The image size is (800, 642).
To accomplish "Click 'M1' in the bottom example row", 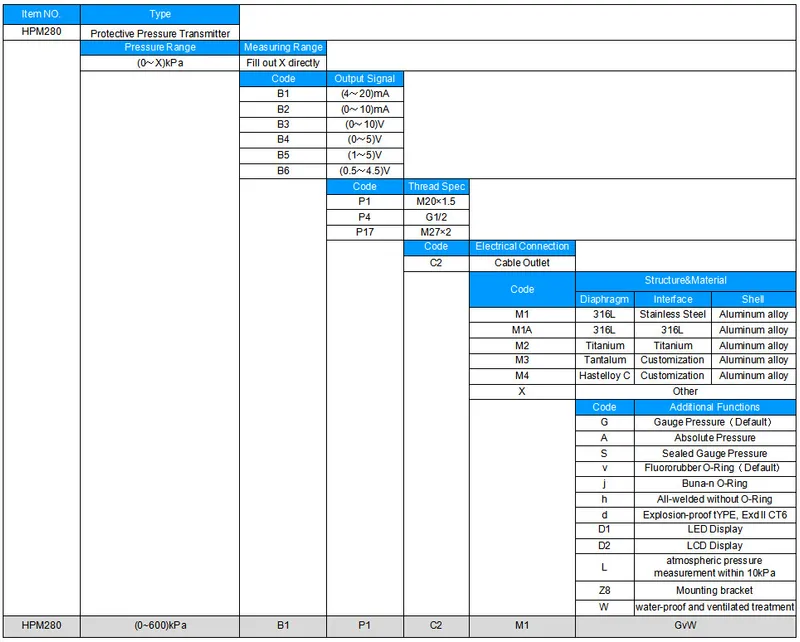I will pyautogui.click(x=522, y=626).
